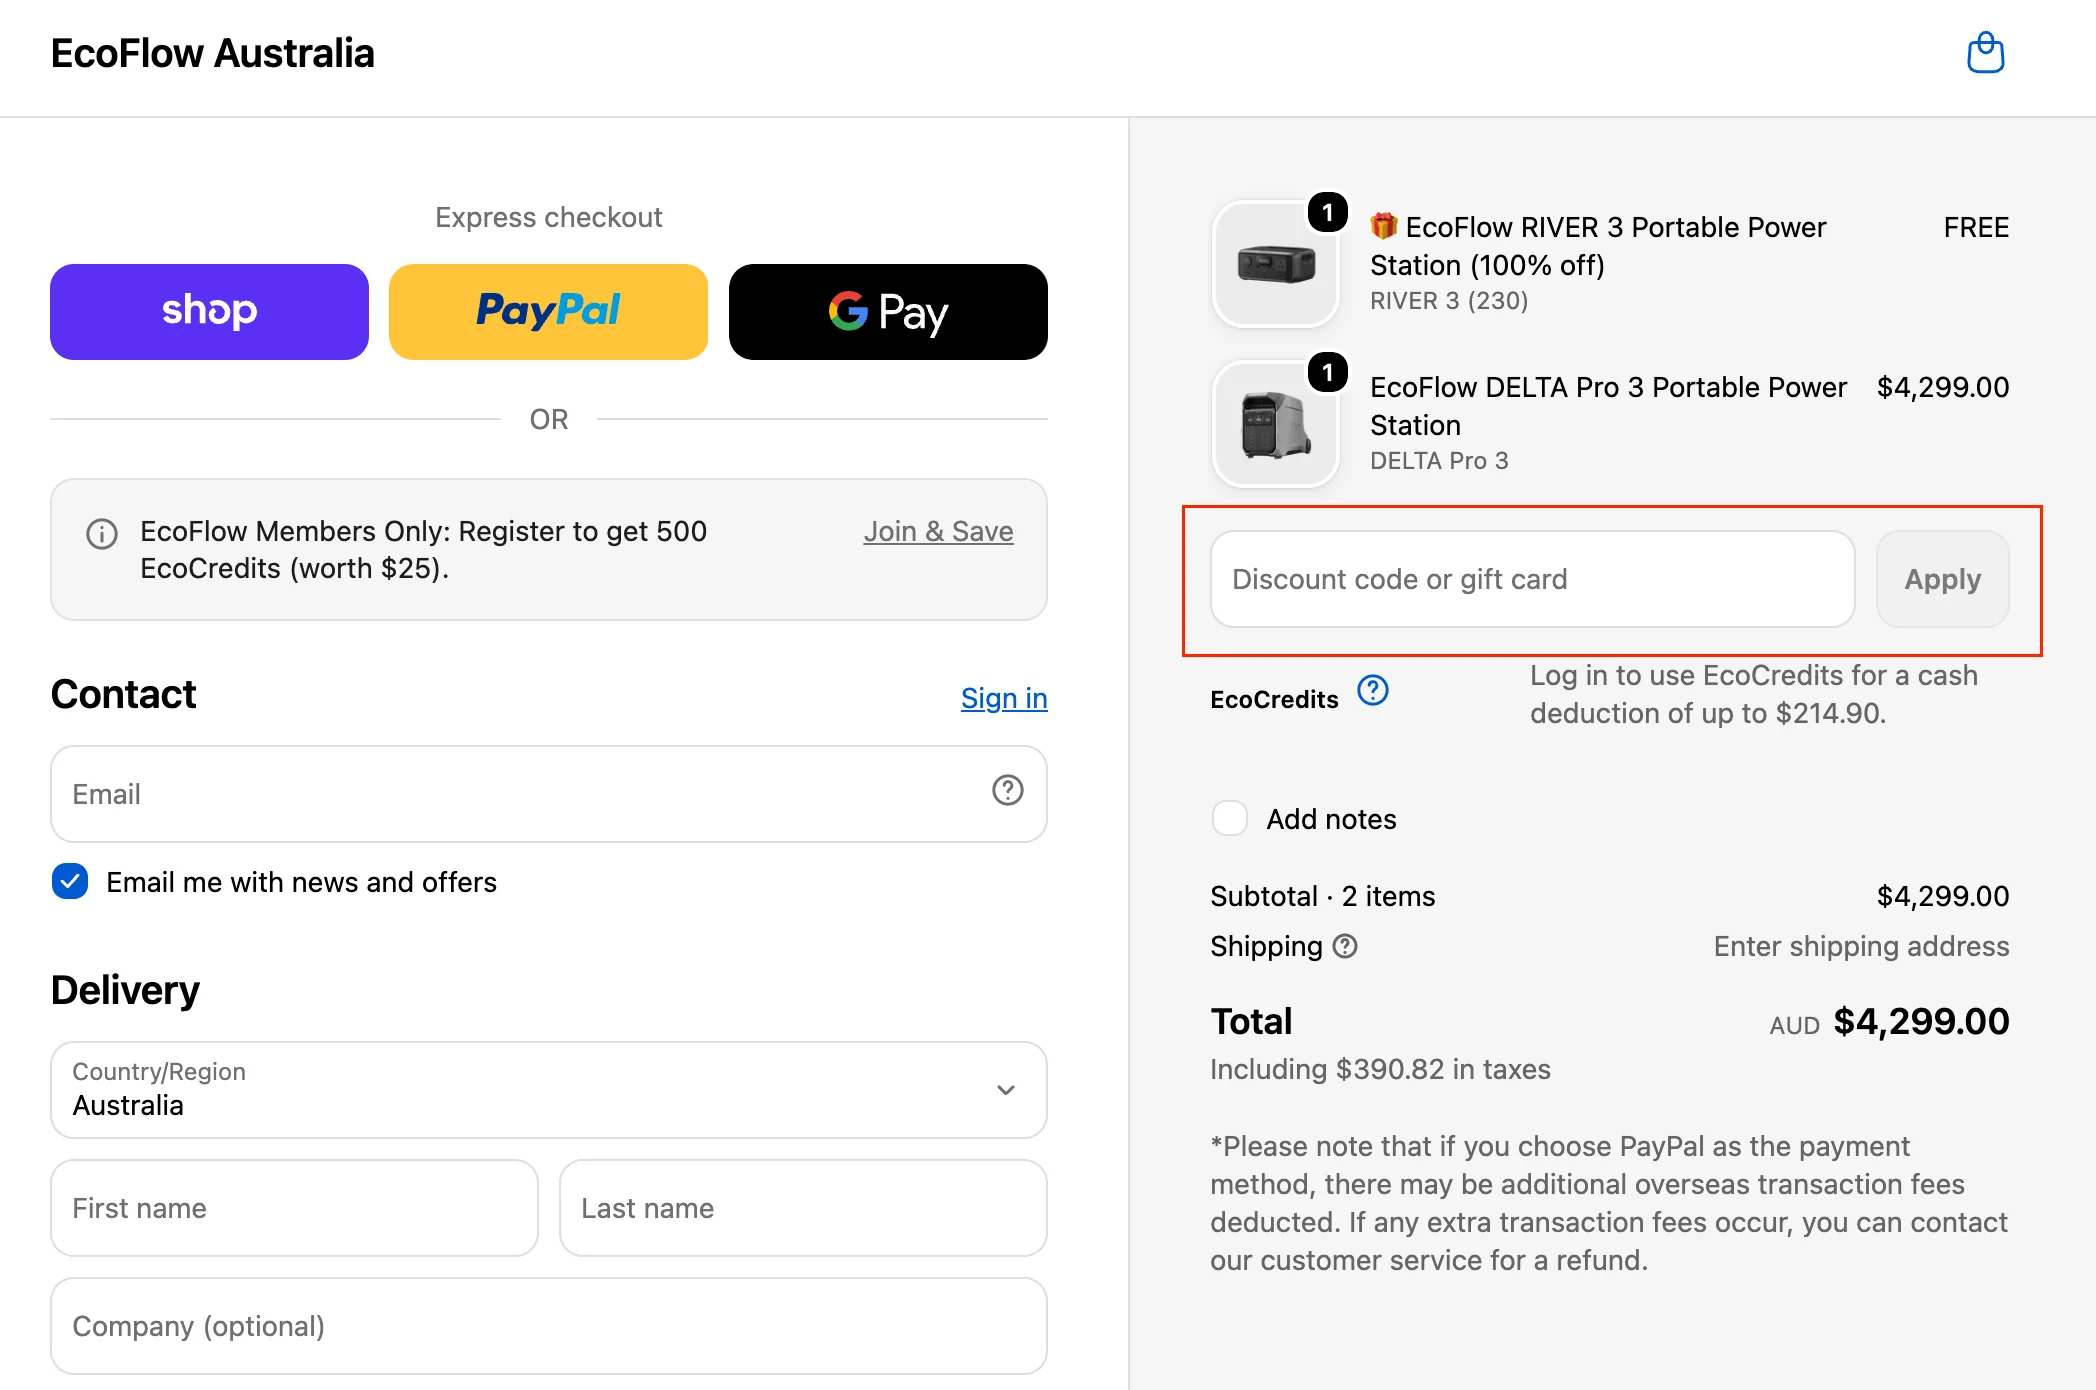Click the EcoFlow Australia store title

coord(212,53)
